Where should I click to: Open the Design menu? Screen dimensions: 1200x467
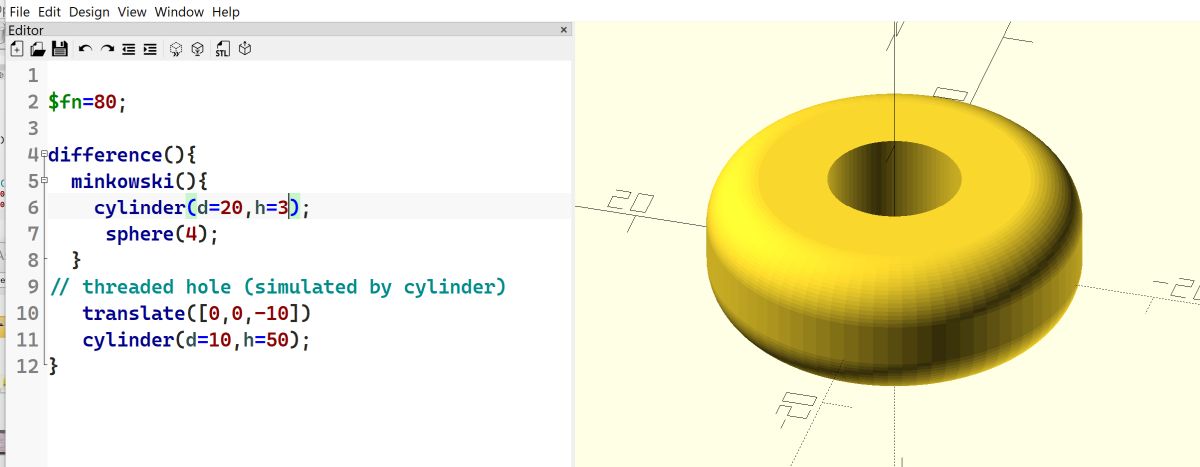click(x=89, y=12)
